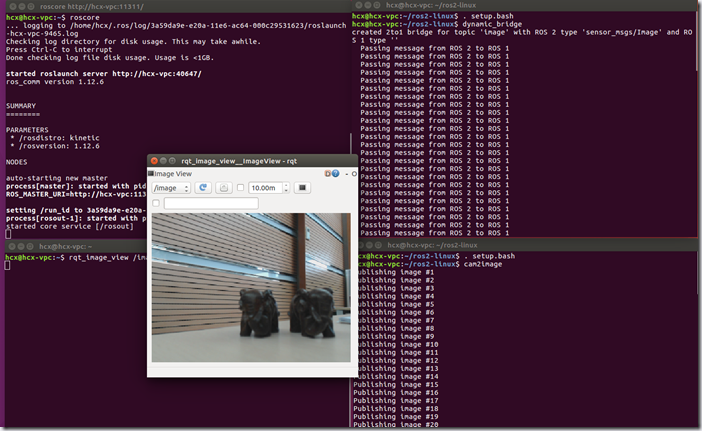The width and height of the screenshot is (702, 431).
Task: Click 'dynamic_bridge' command text
Action: [x=492, y=24]
